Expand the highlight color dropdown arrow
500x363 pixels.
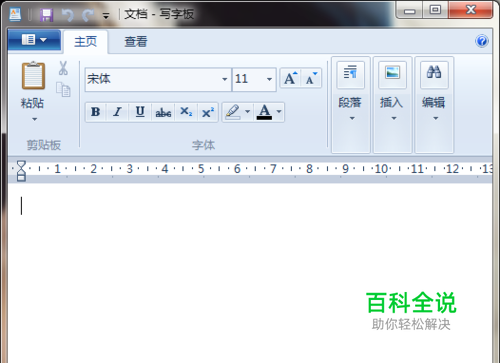tap(248, 112)
